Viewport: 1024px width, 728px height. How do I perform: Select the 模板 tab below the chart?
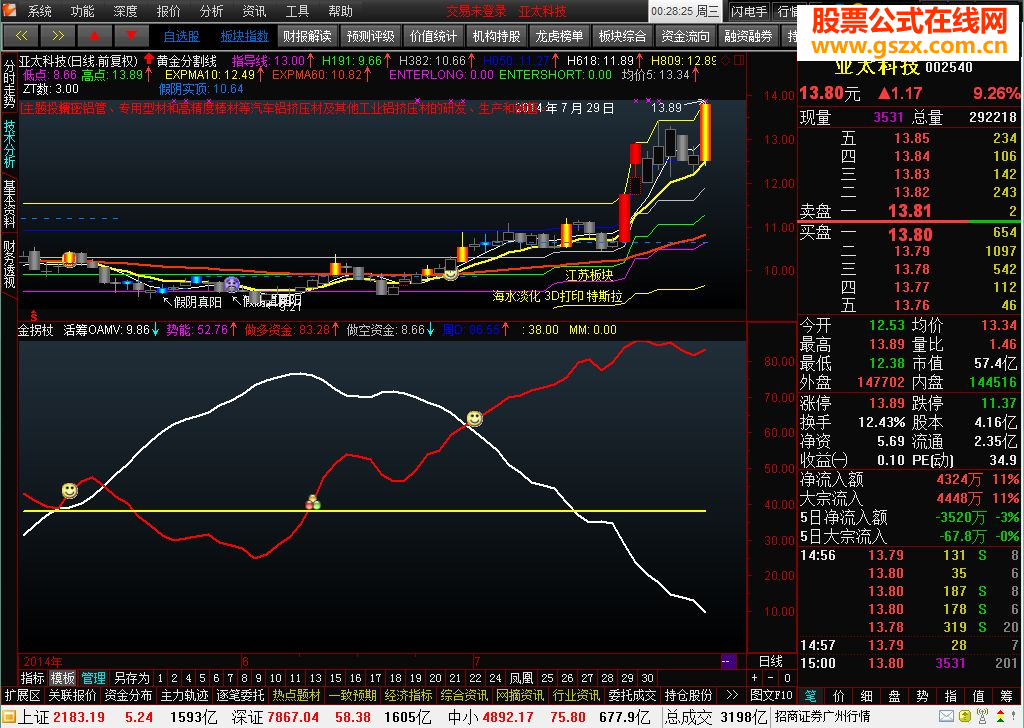(63, 678)
